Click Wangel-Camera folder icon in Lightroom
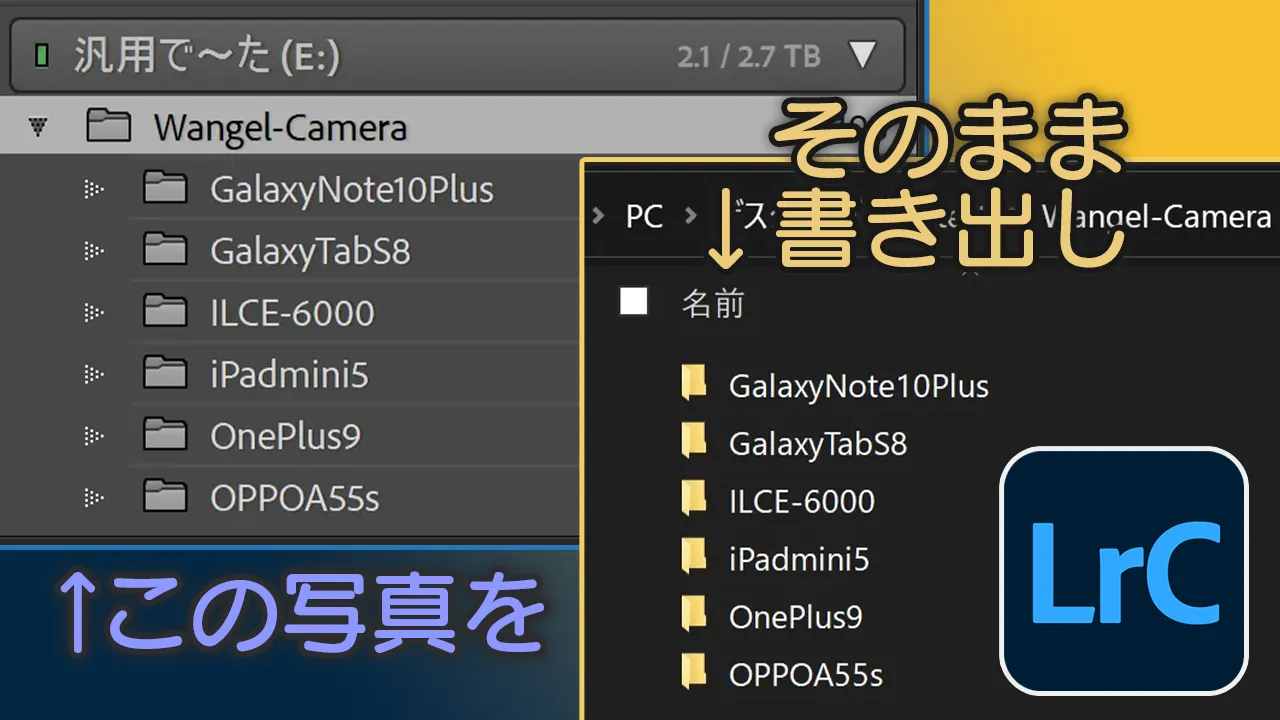Image resolution: width=1280 pixels, height=720 pixels. click(108, 126)
